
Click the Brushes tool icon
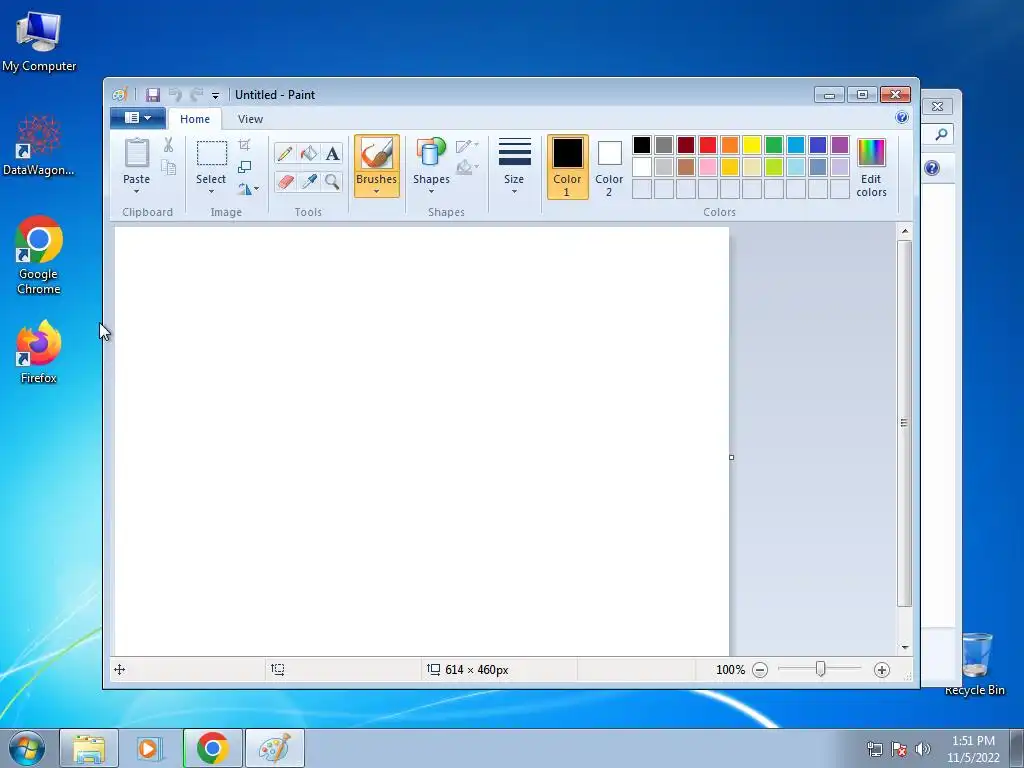(x=376, y=153)
